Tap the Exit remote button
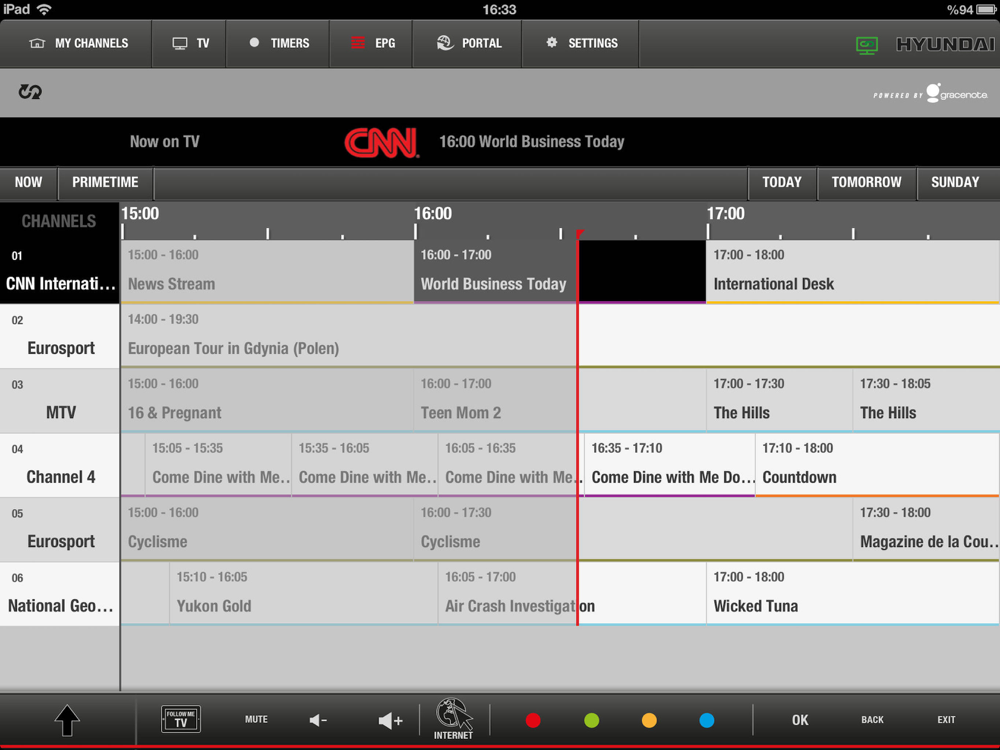1000x750 pixels. click(x=946, y=719)
